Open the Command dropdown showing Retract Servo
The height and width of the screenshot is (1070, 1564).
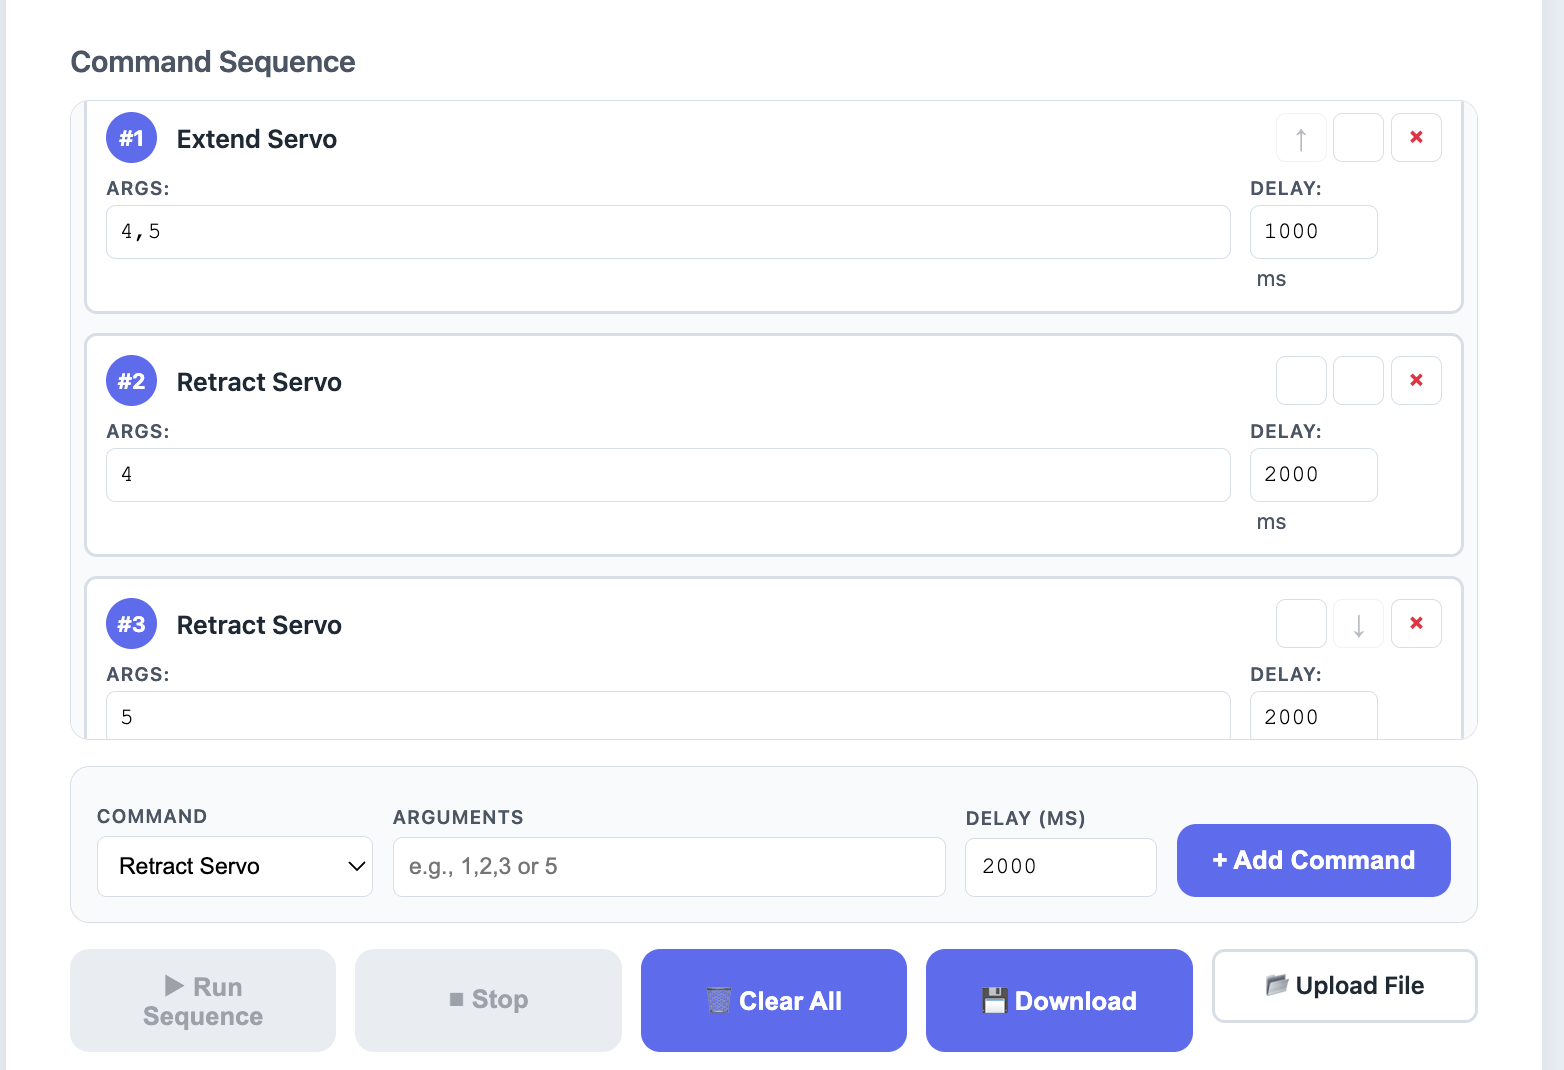coord(234,866)
